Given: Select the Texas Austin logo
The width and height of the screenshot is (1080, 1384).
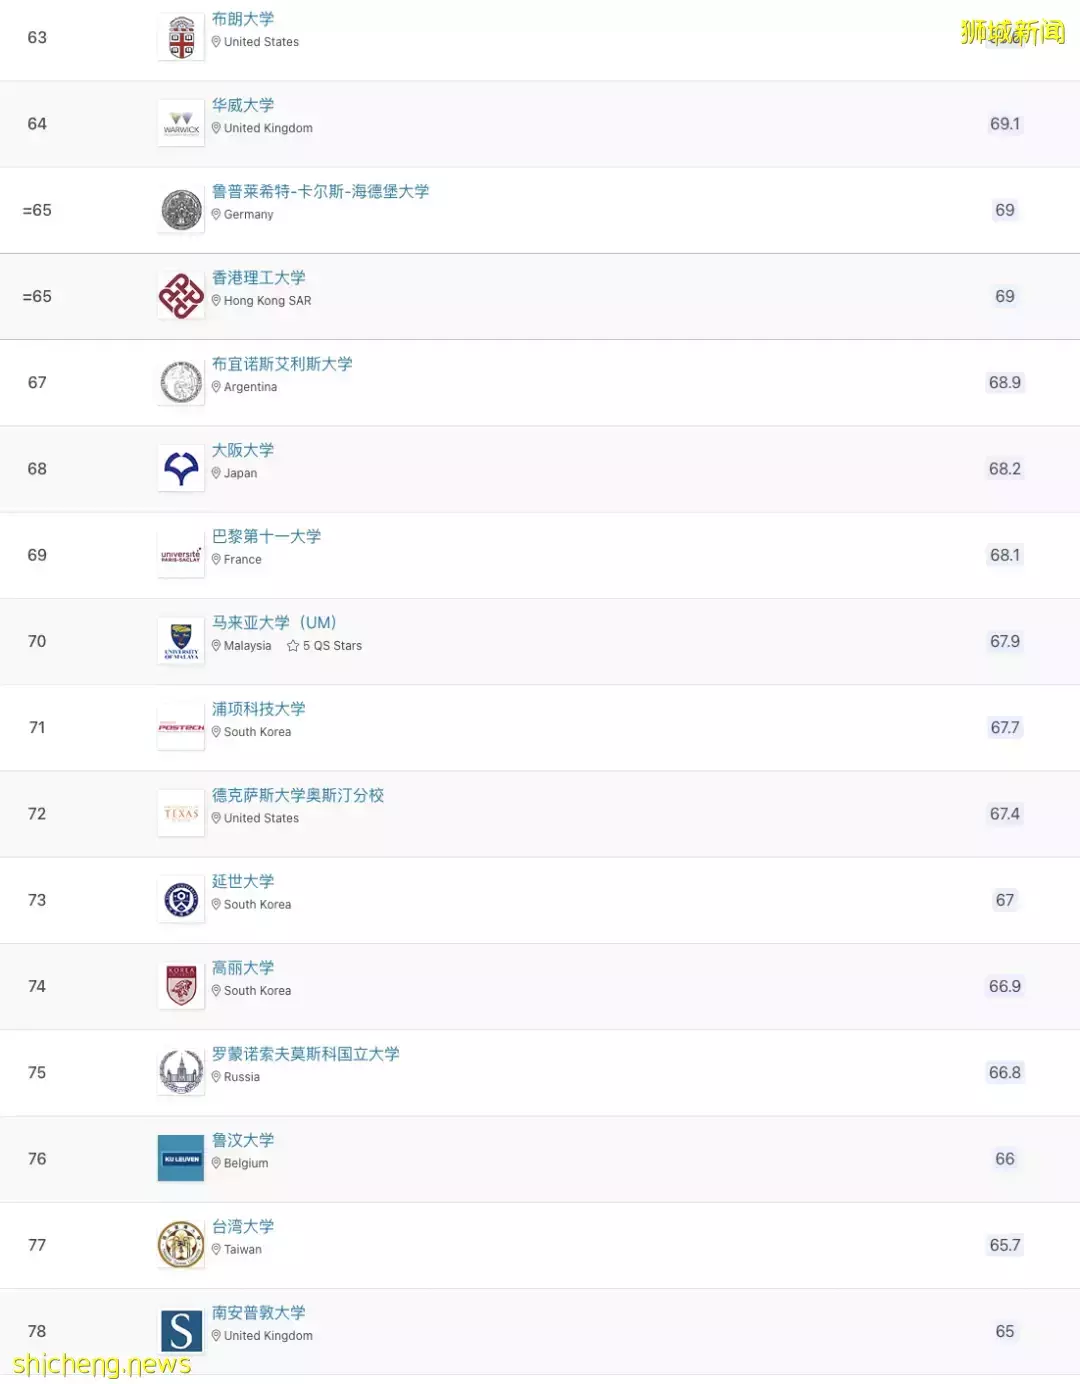Looking at the screenshot, I should (180, 813).
